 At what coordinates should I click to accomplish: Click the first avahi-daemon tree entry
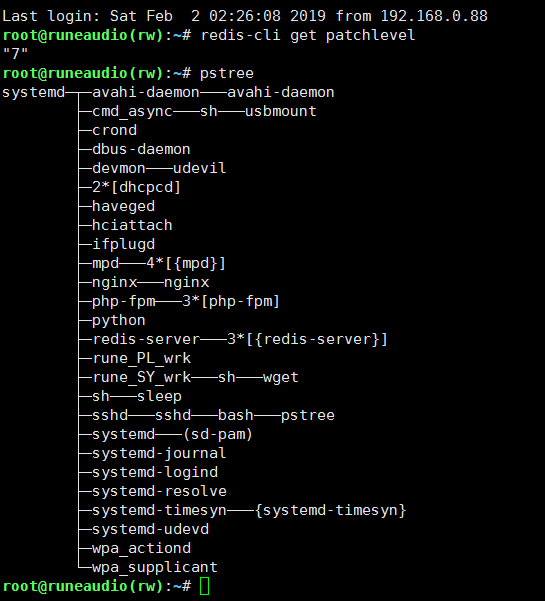[x=146, y=92]
